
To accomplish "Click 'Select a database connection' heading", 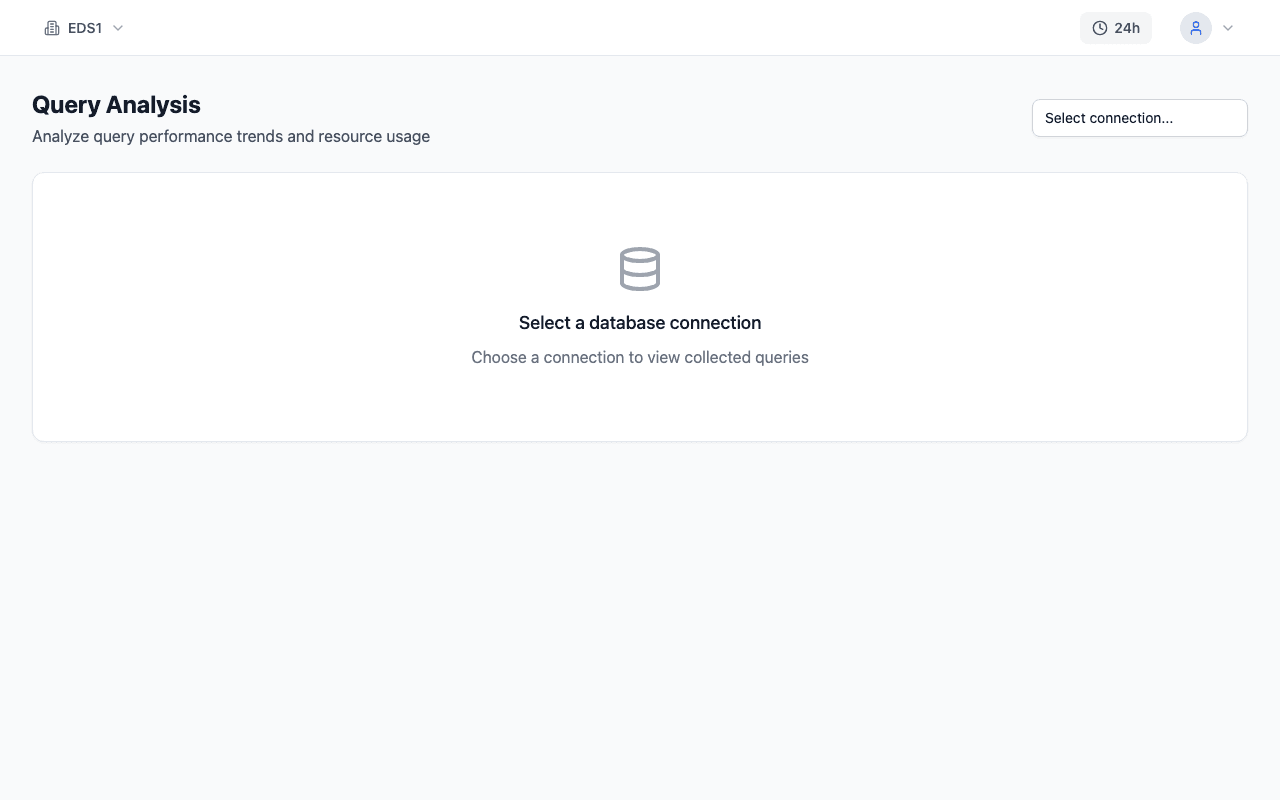I will pyautogui.click(x=640, y=323).
